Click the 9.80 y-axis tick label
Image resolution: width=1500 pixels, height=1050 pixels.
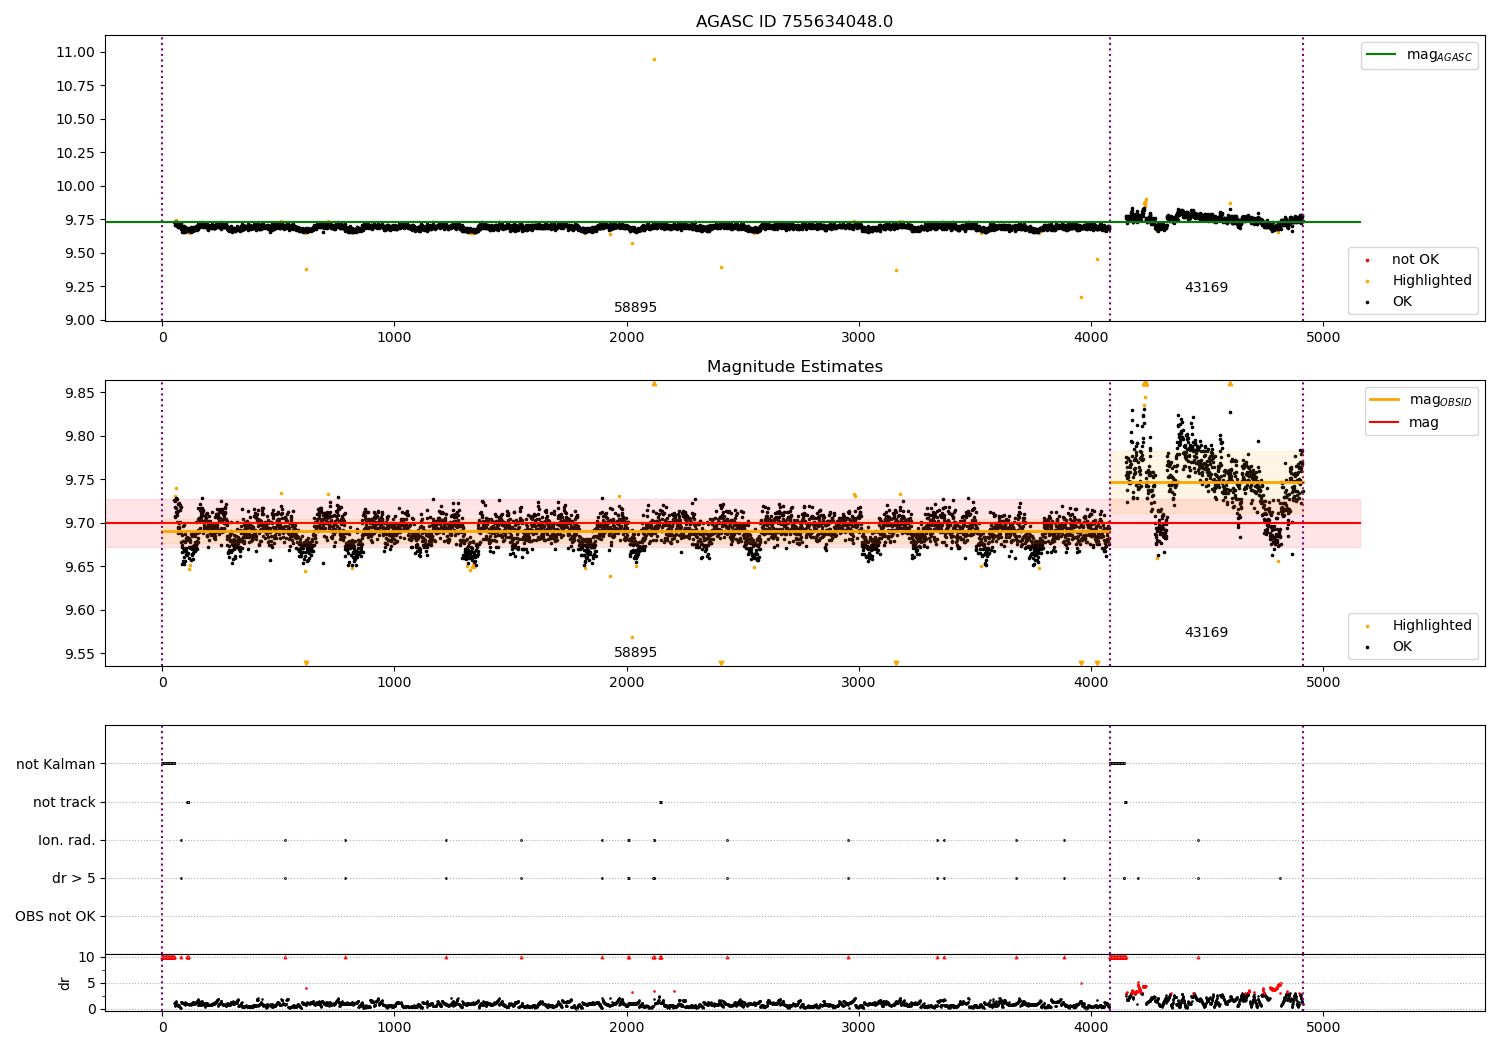[80, 436]
